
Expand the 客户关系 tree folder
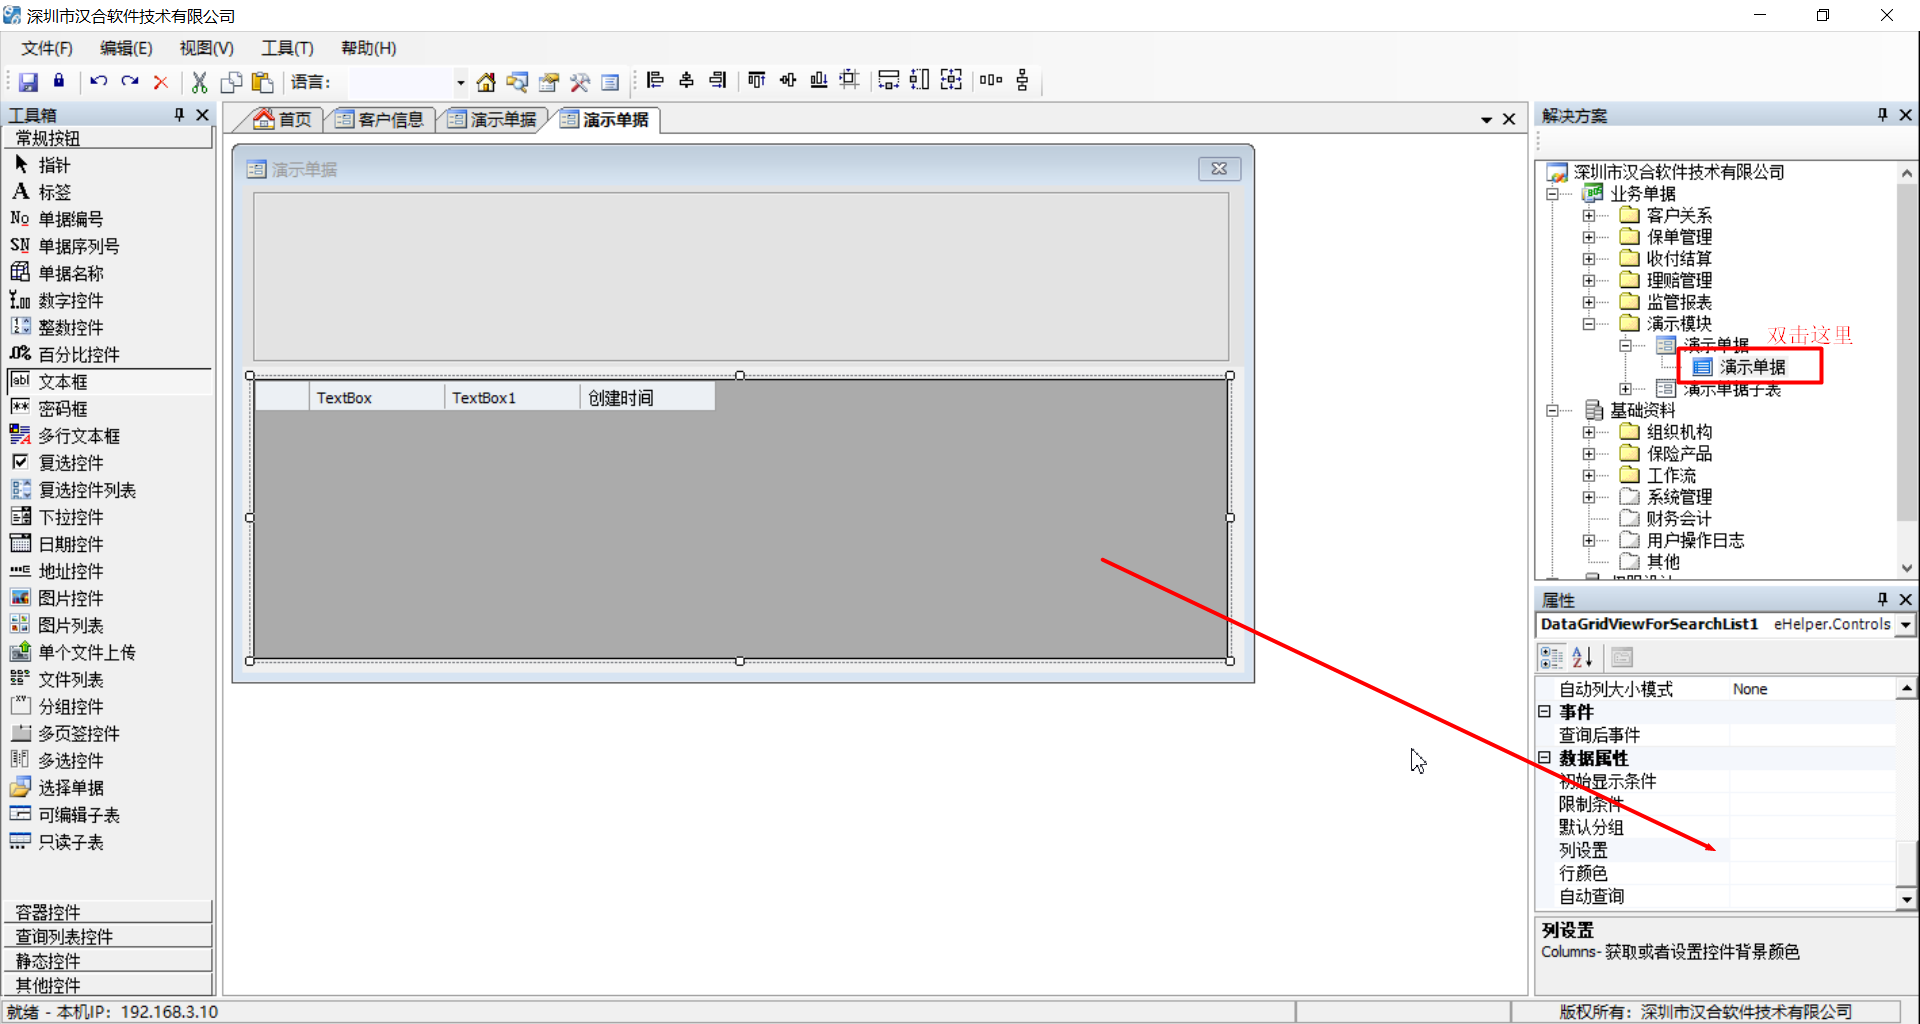coord(1589,215)
